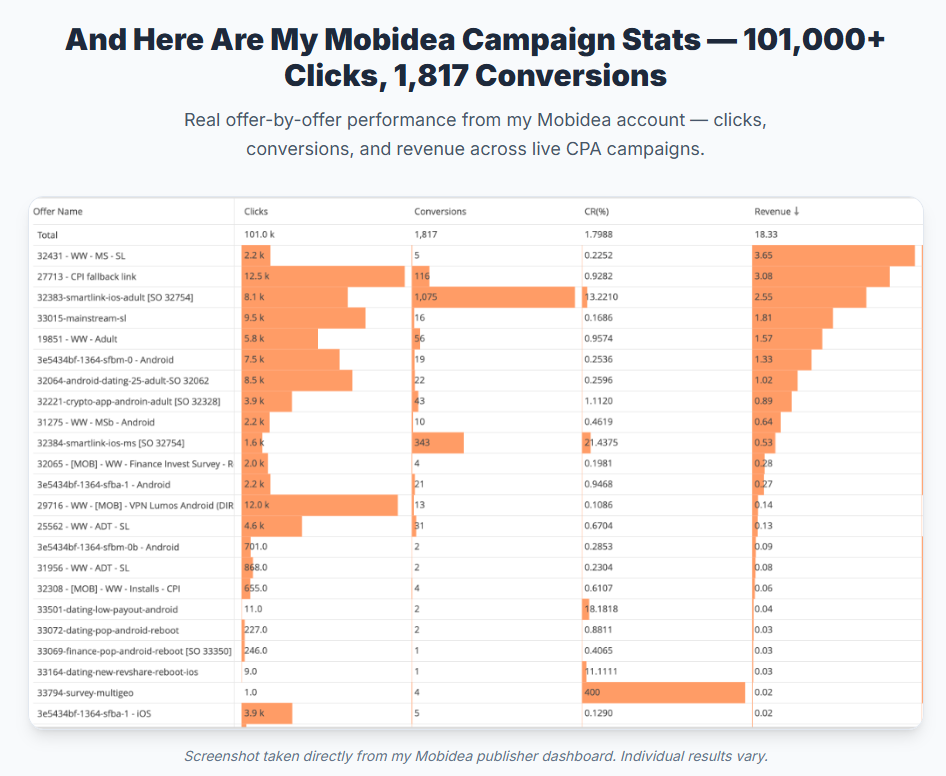Open offer 32383-smartlink-ios-adult
The image size is (946, 776).
tap(115, 297)
